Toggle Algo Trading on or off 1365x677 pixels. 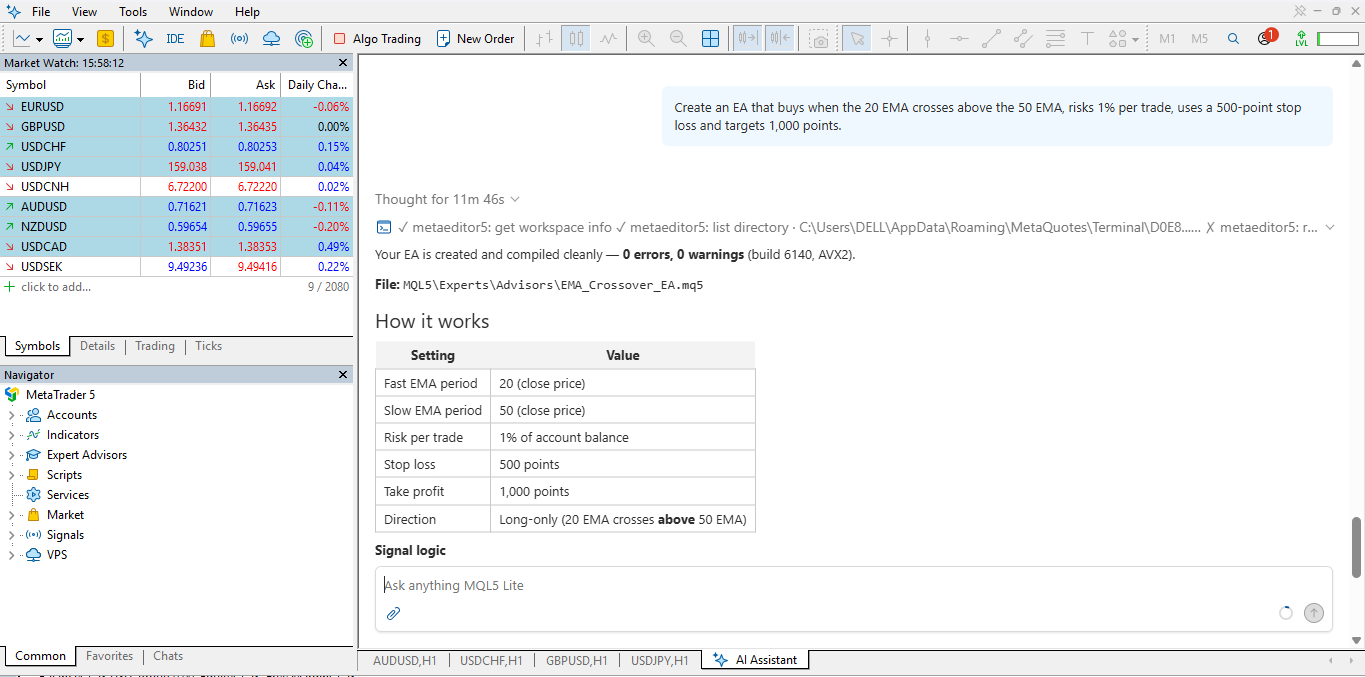376,39
